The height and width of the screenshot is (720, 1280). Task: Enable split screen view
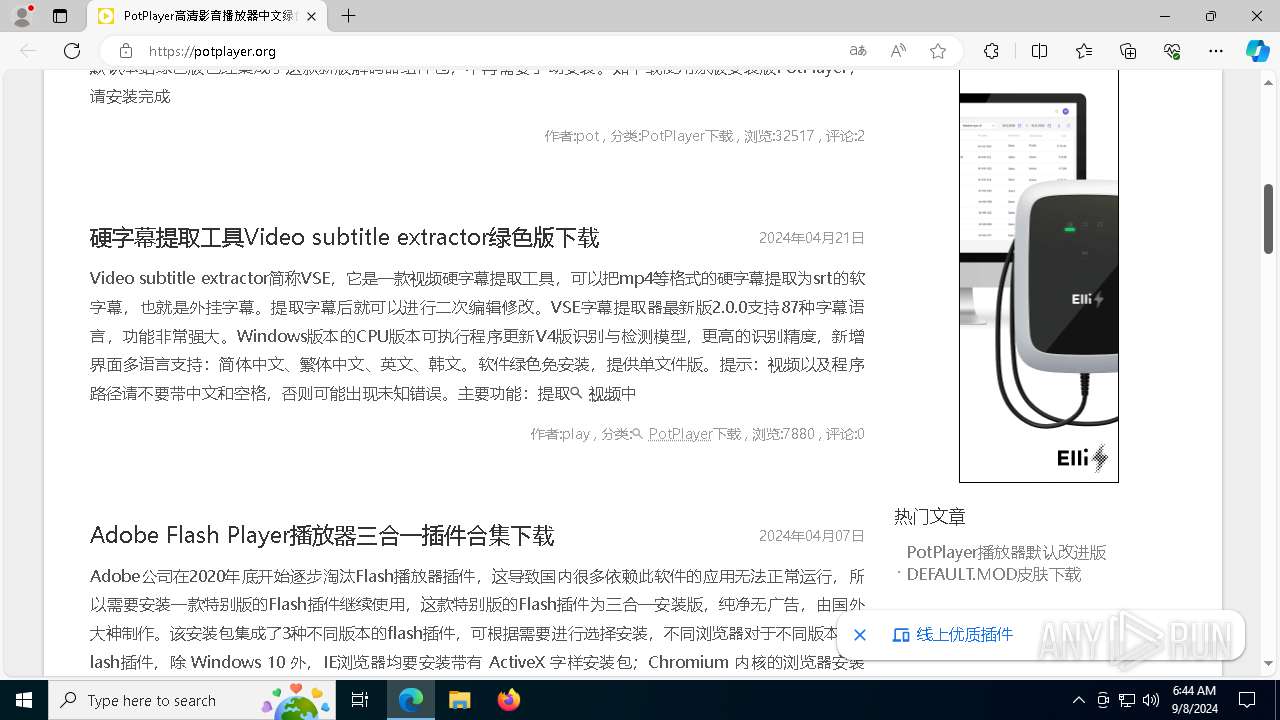pos(1039,51)
